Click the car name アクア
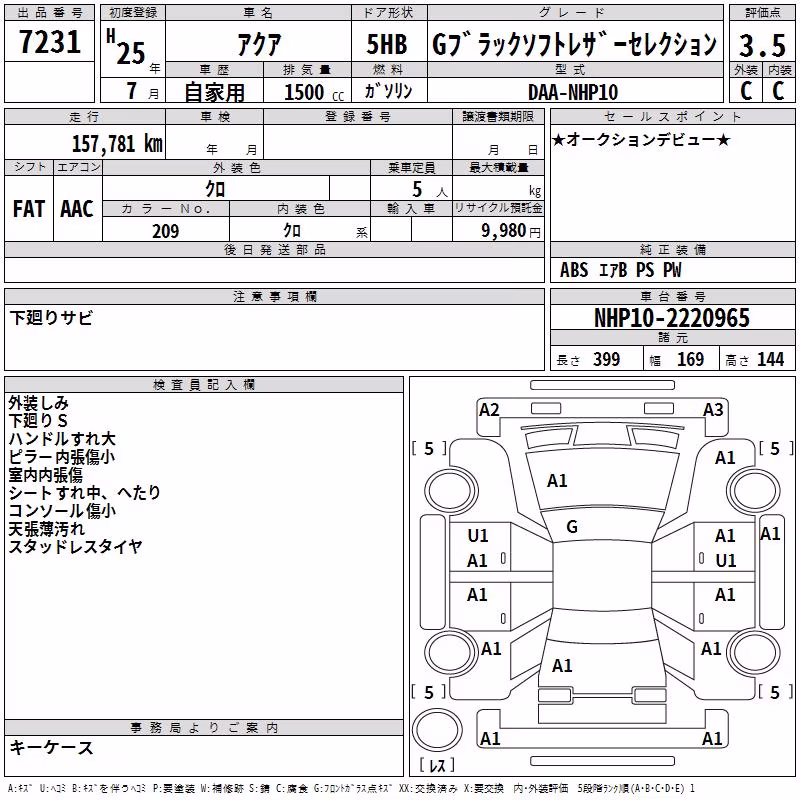 259,44
